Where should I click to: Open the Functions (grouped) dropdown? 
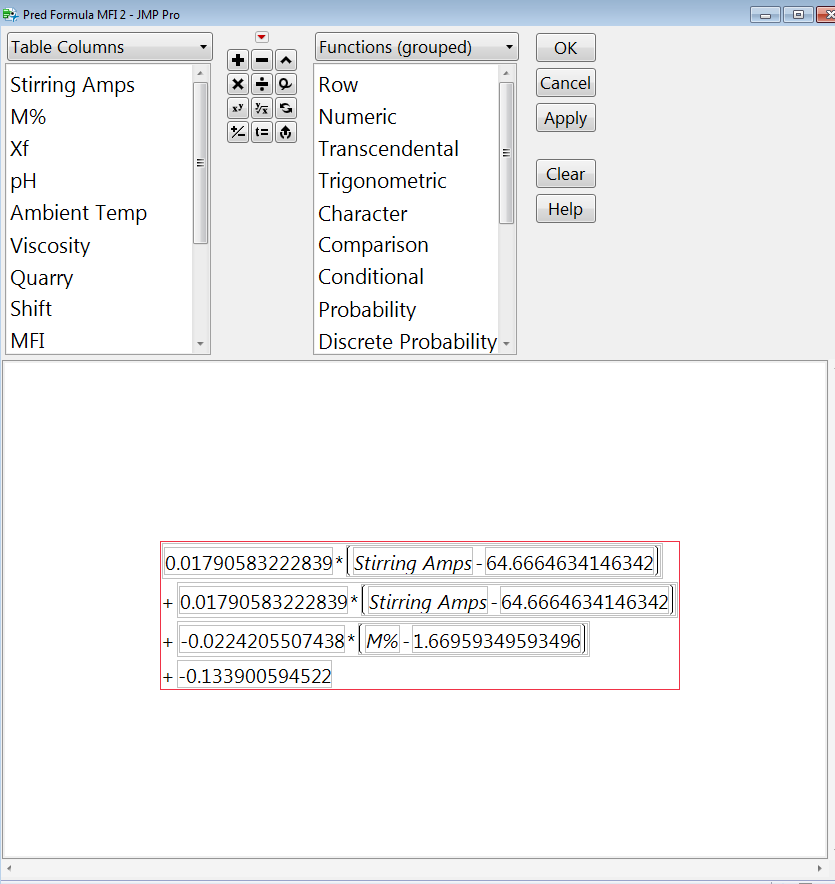pyautogui.click(x=416, y=46)
